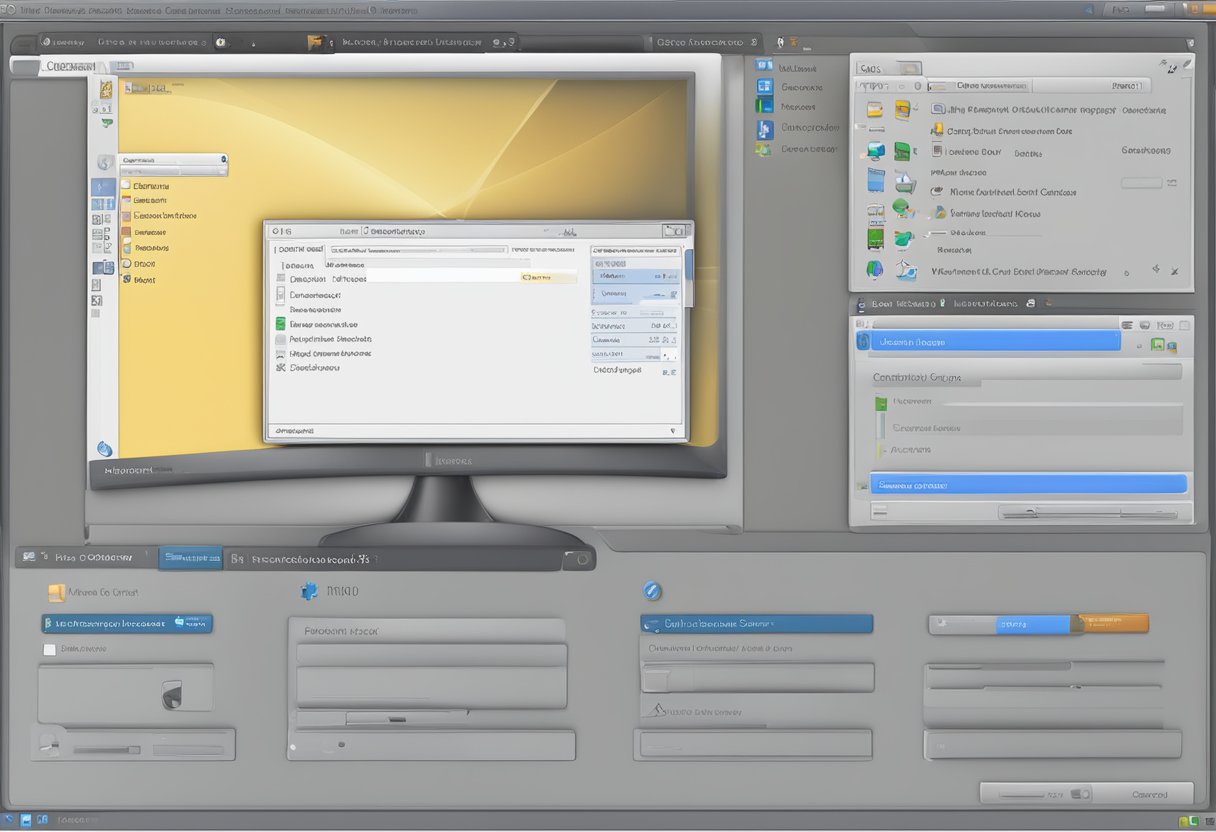Click the blue music note icon in middle list
The image size is (1216, 832).
click(765, 129)
